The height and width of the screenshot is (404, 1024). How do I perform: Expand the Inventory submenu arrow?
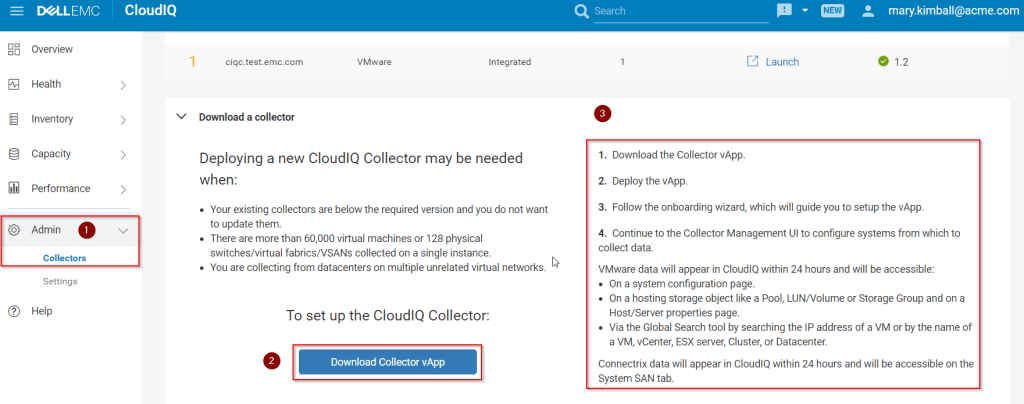coord(123,120)
